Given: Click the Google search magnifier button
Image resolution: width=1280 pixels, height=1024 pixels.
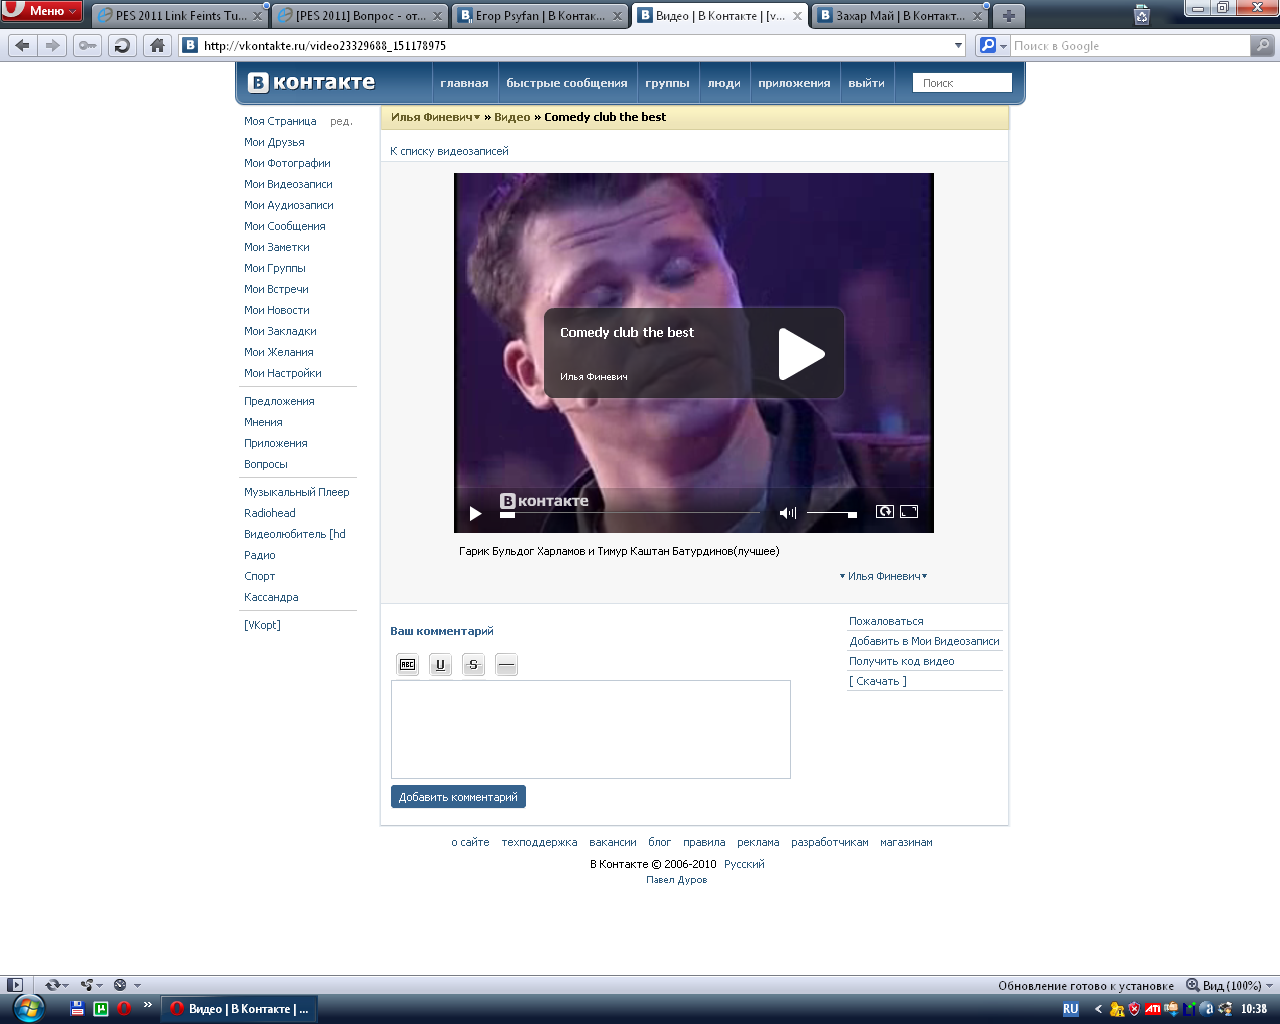Looking at the screenshot, I should (1263, 45).
